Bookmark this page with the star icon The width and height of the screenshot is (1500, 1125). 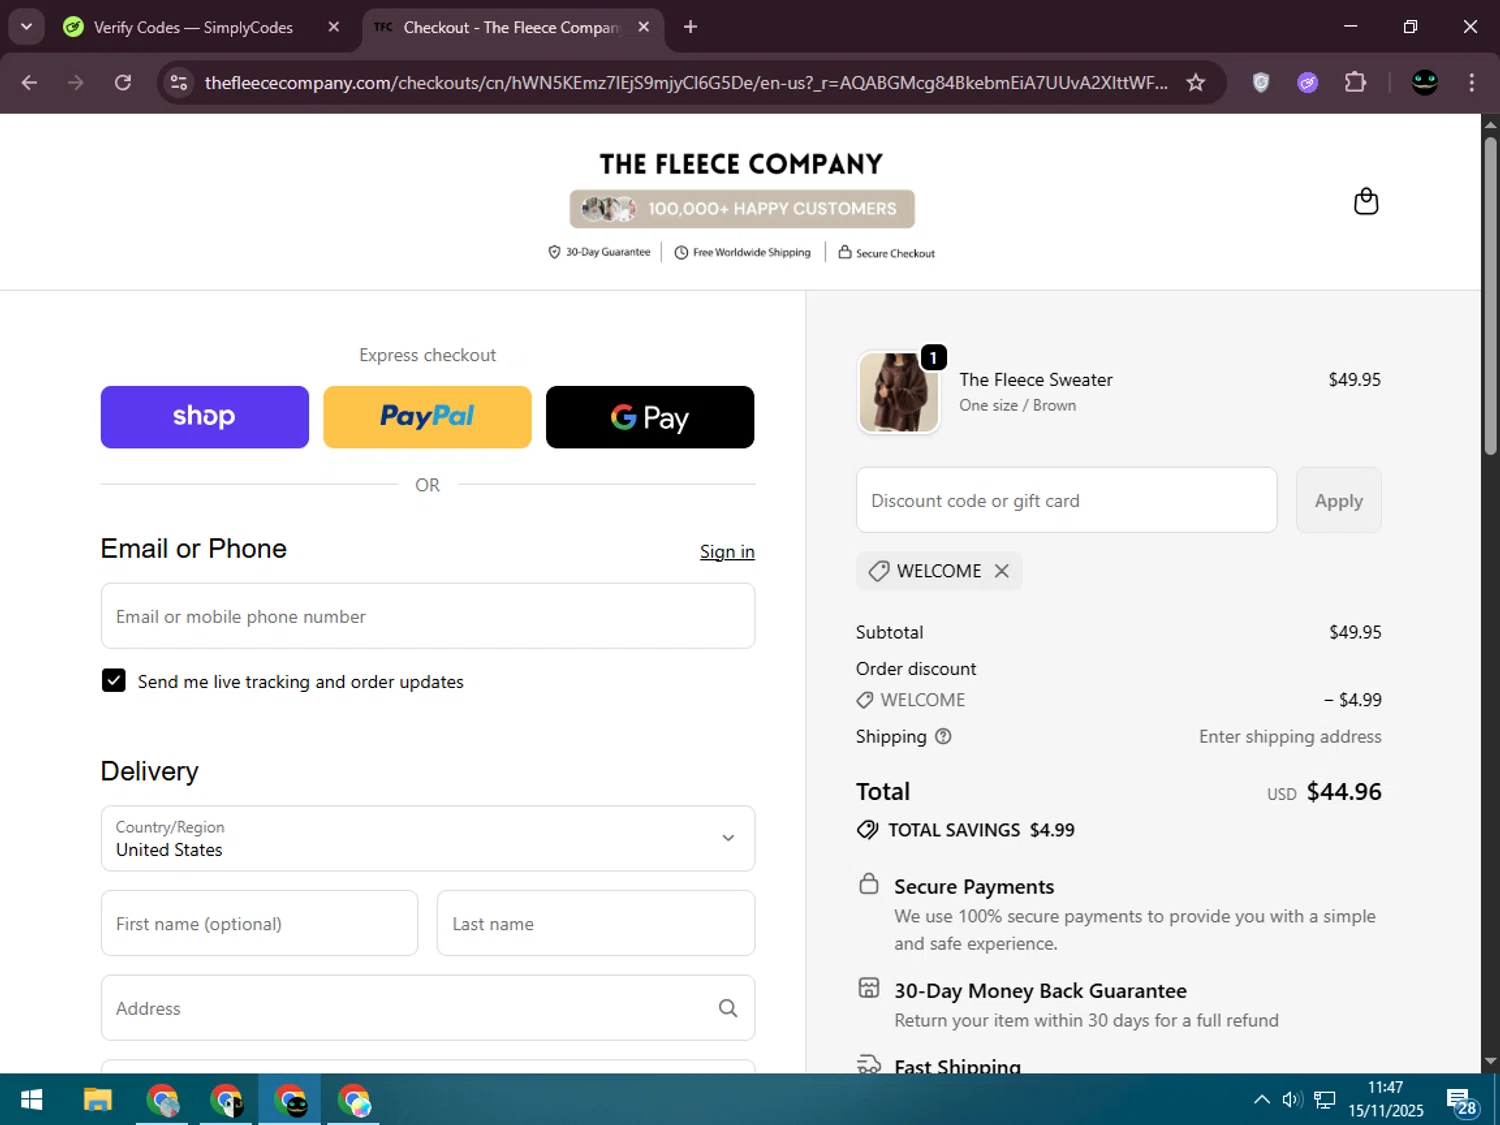(1195, 83)
